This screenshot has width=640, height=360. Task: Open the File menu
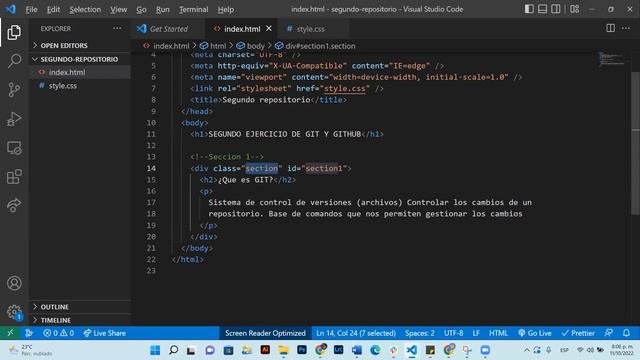pos(31,9)
